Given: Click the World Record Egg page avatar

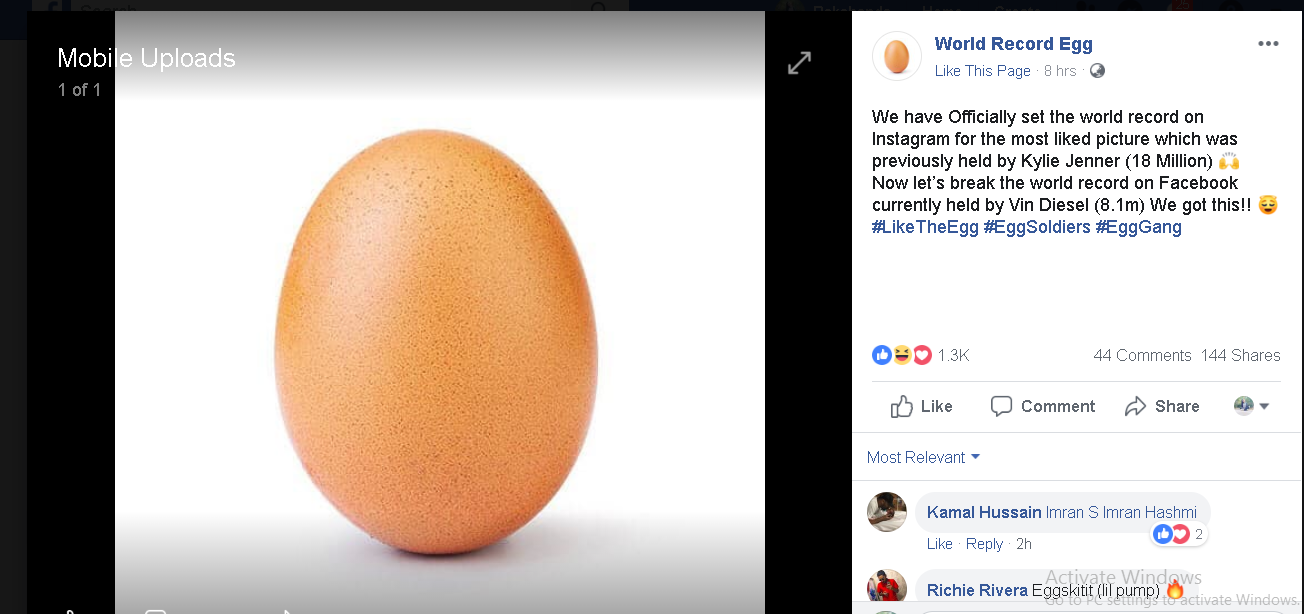Looking at the screenshot, I should pyautogui.click(x=896, y=56).
